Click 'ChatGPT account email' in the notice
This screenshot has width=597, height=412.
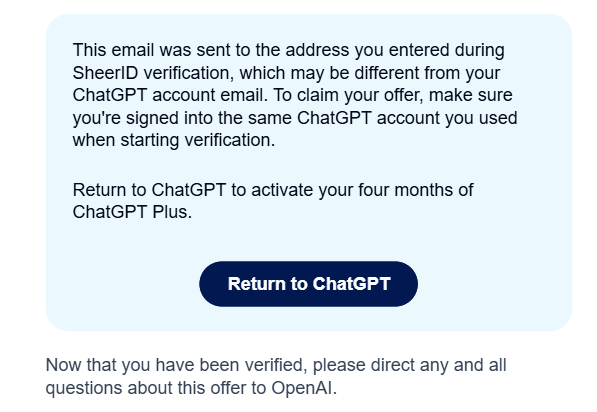click(168, 95)
